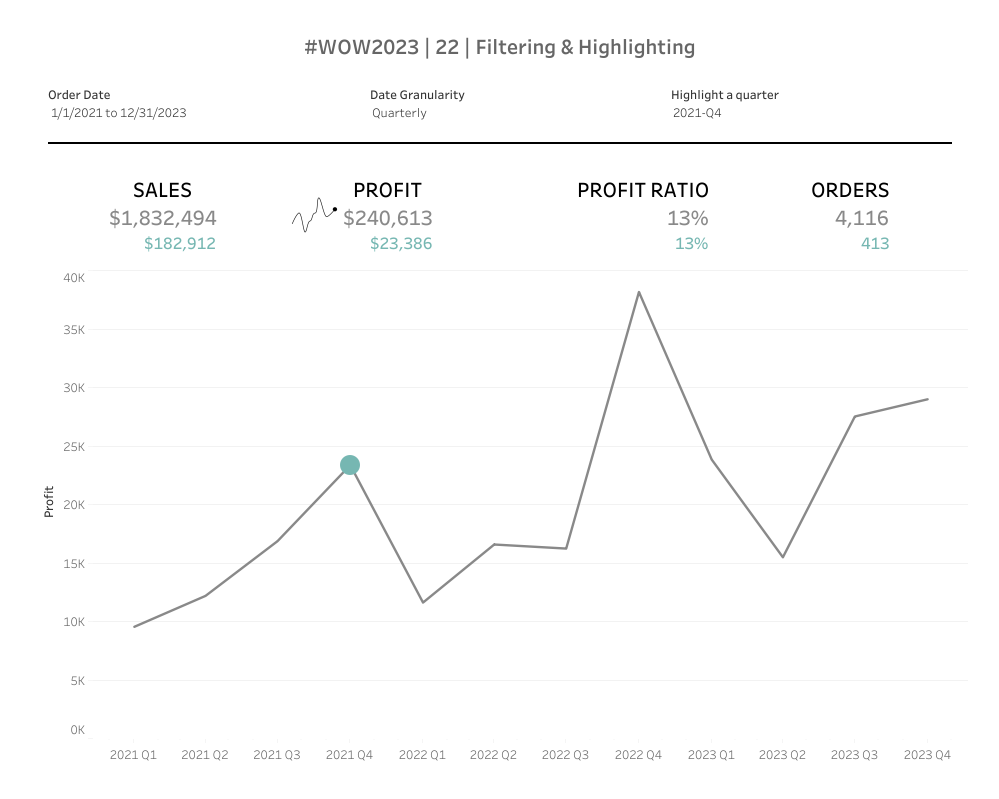The height and width of the screenshot is (799, 999).
Task: Click the total sales value $1,832,494
Action: point(162,218)
